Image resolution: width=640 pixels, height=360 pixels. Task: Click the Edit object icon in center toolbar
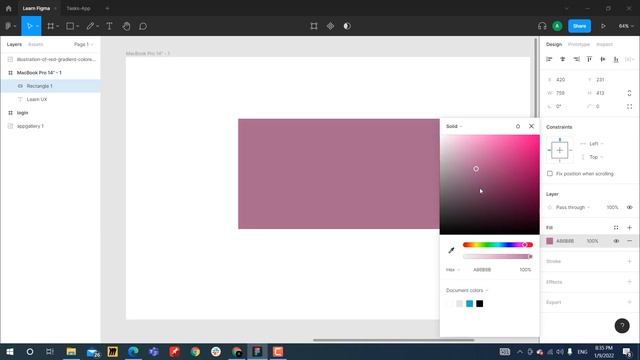click(x=314, y=26)
